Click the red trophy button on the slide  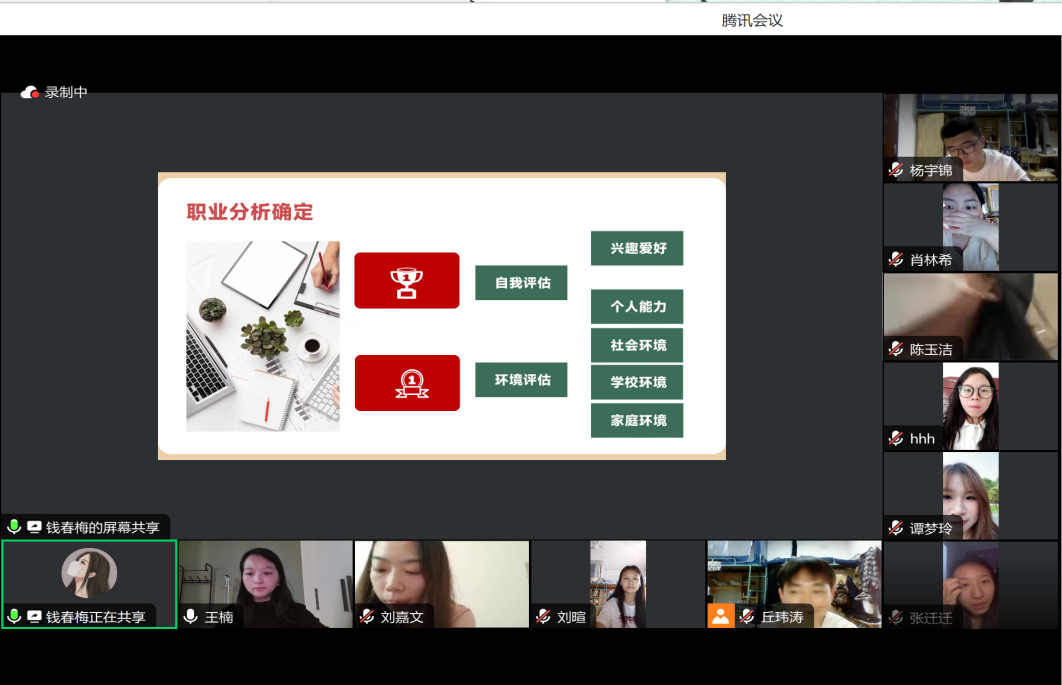(407, 280)
